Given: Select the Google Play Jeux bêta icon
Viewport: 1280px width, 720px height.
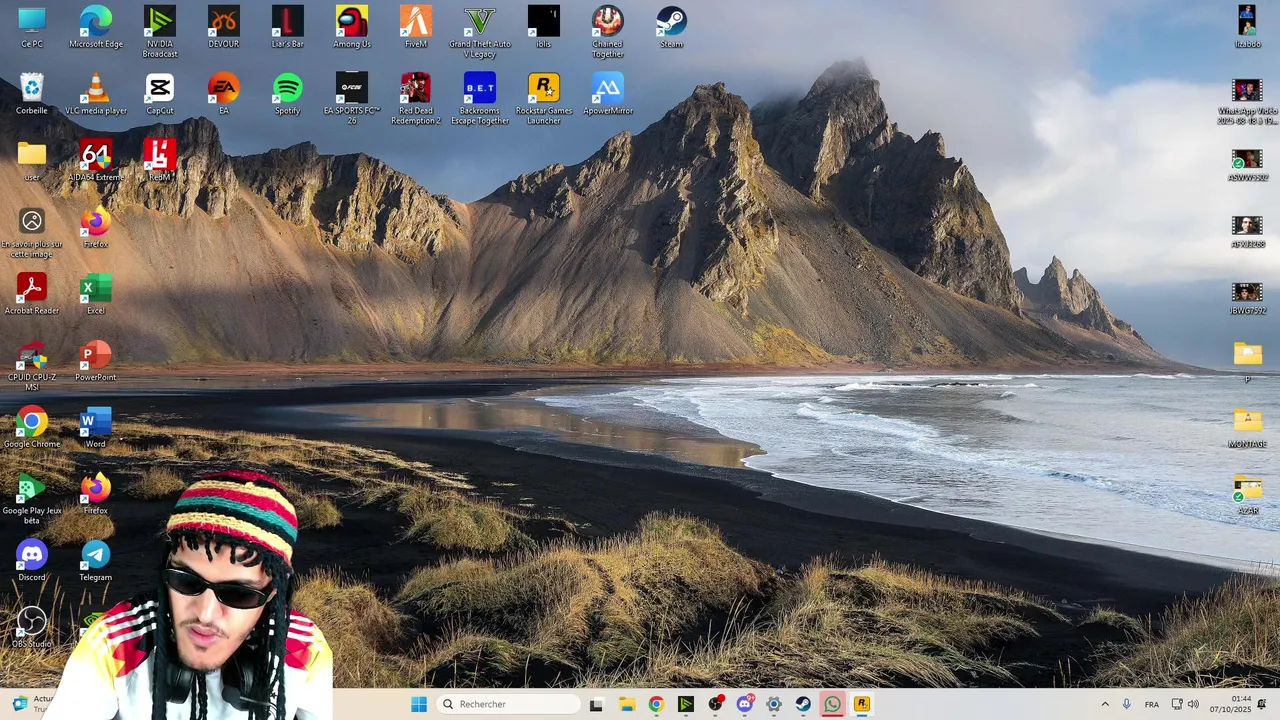Looking at the screenshot, I should point(32,500).
